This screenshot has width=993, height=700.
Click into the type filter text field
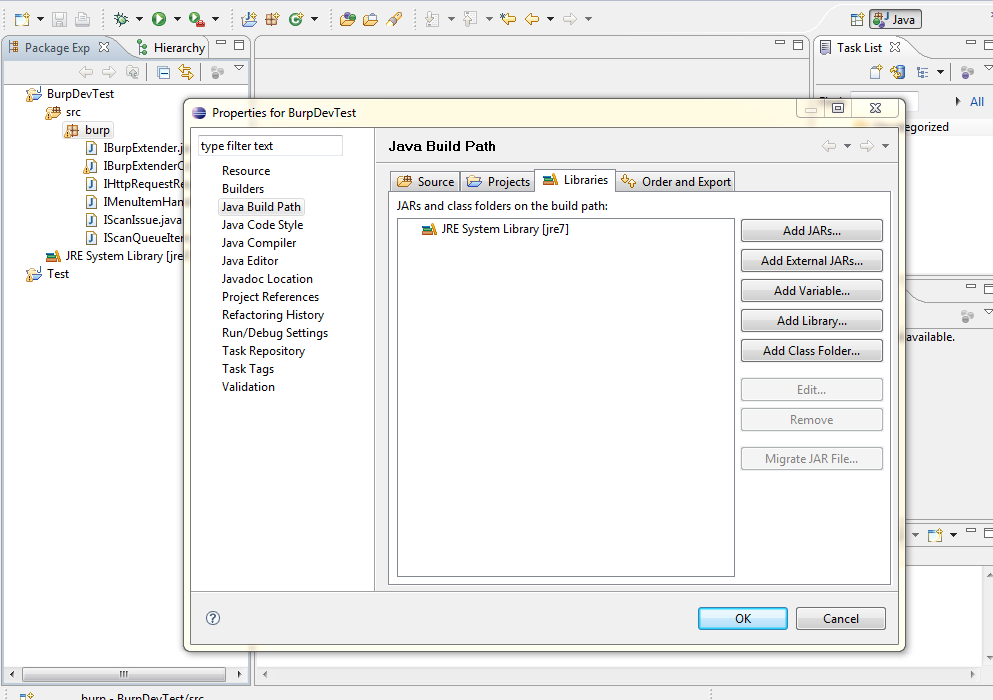point(270,146)
